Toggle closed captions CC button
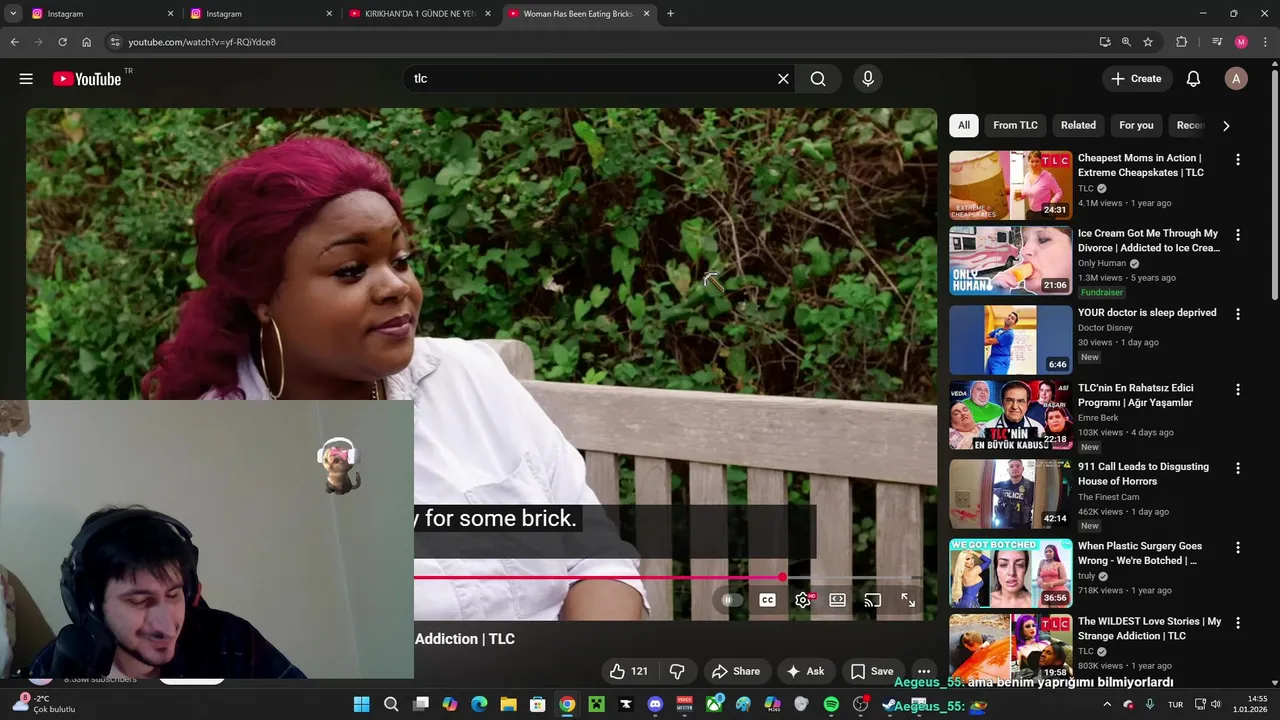Screen dimensions: 1280x720 pos(767,600)
